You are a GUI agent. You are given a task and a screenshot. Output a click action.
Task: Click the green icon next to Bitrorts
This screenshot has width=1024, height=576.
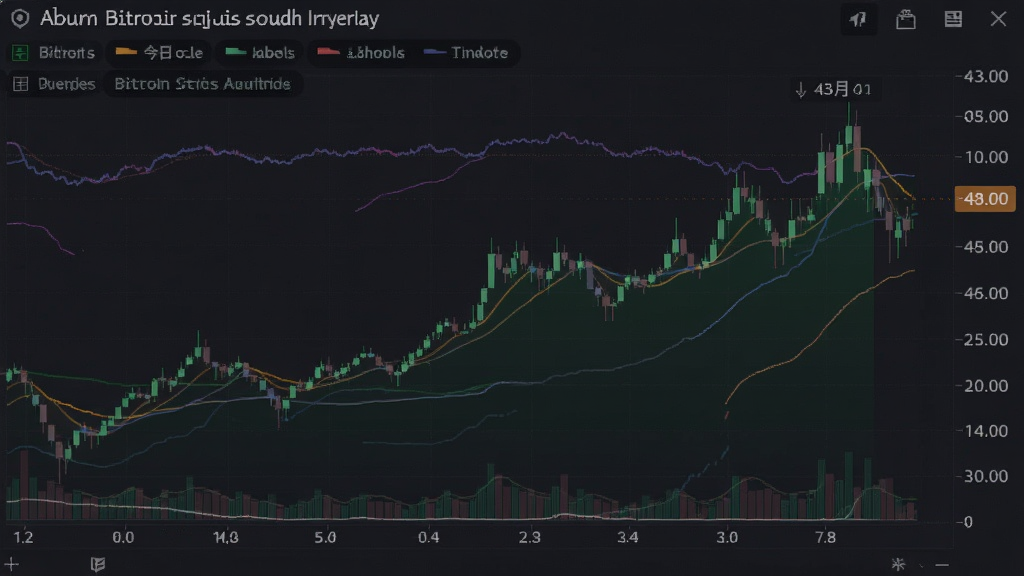pyautogui.click(x=20, y=53)
